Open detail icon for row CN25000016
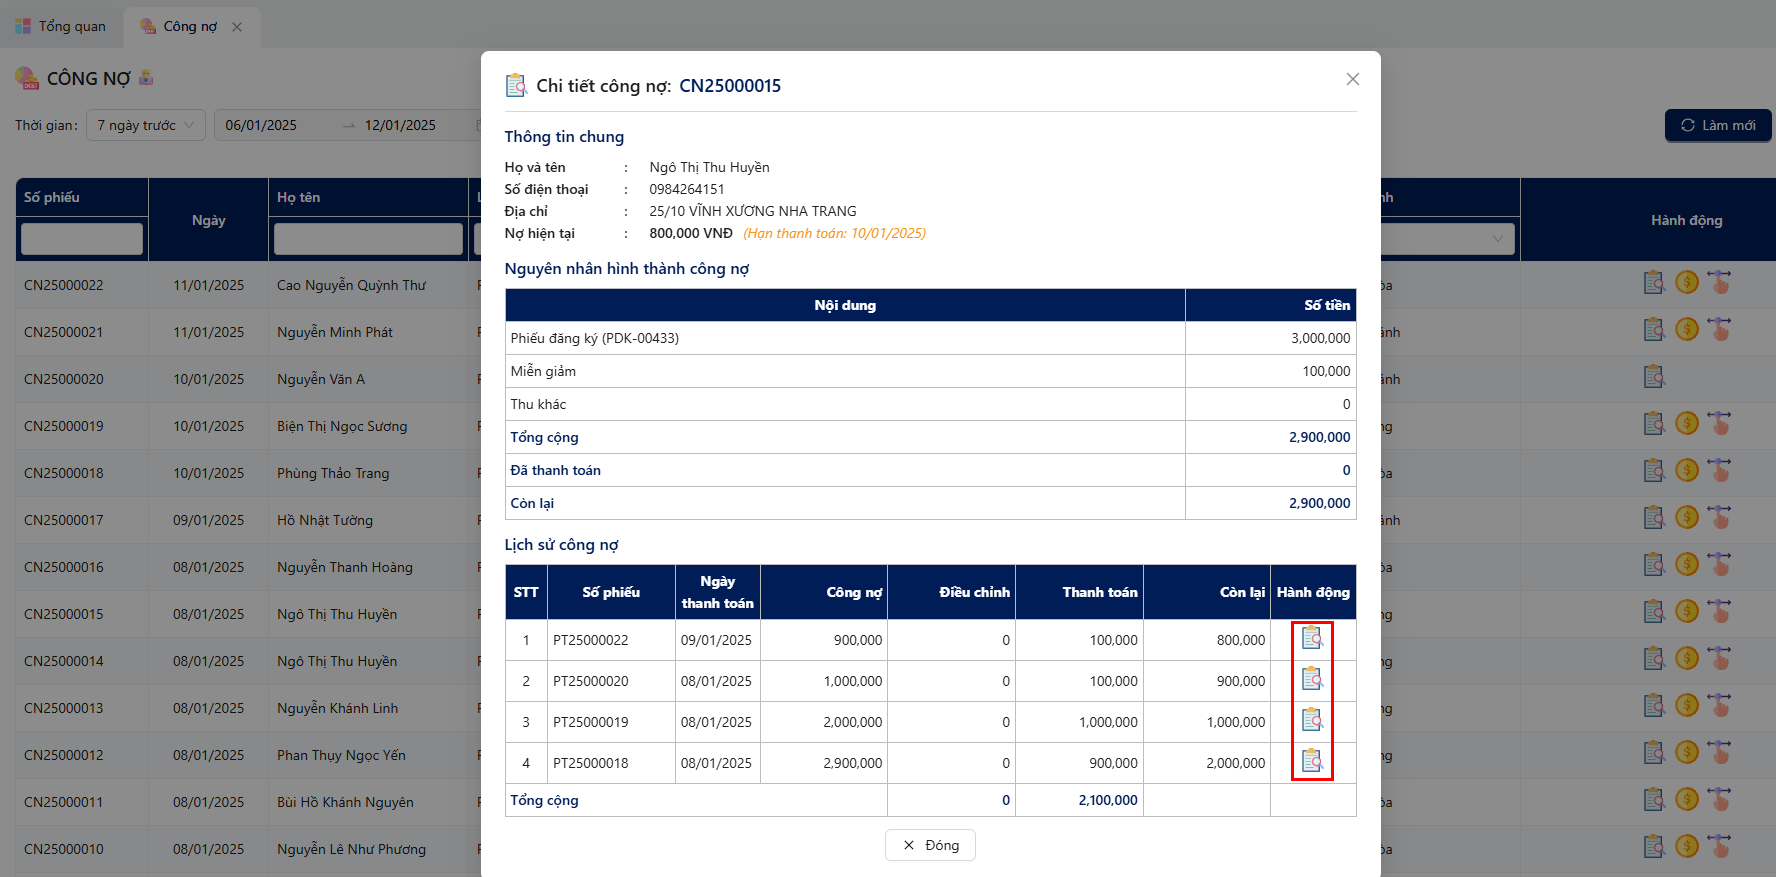 coord(1654,565)
